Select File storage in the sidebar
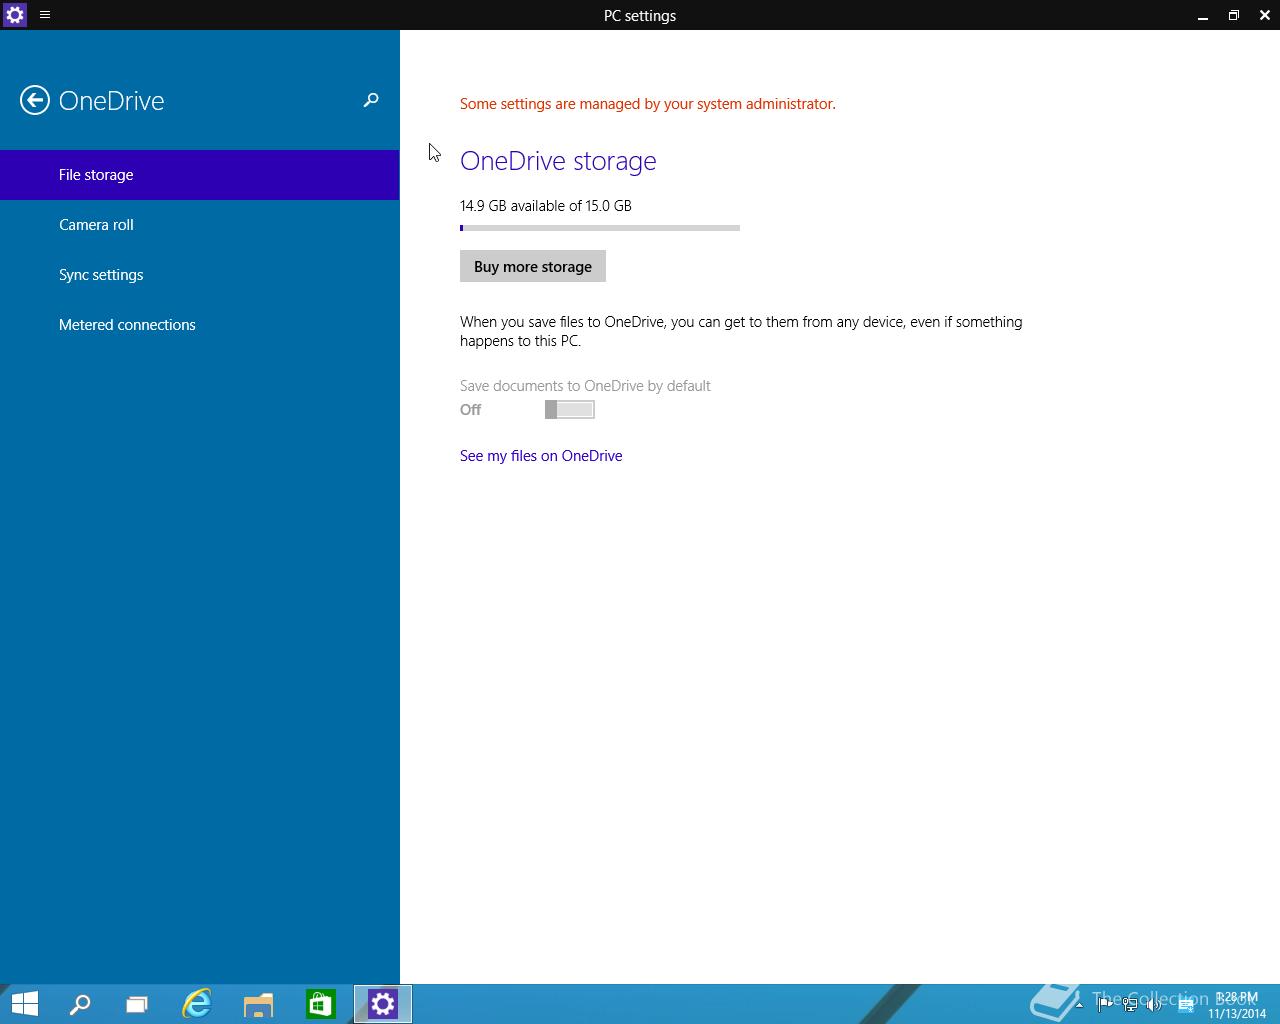This screenshot has height=1024, width=1280. tap(200, 175)
